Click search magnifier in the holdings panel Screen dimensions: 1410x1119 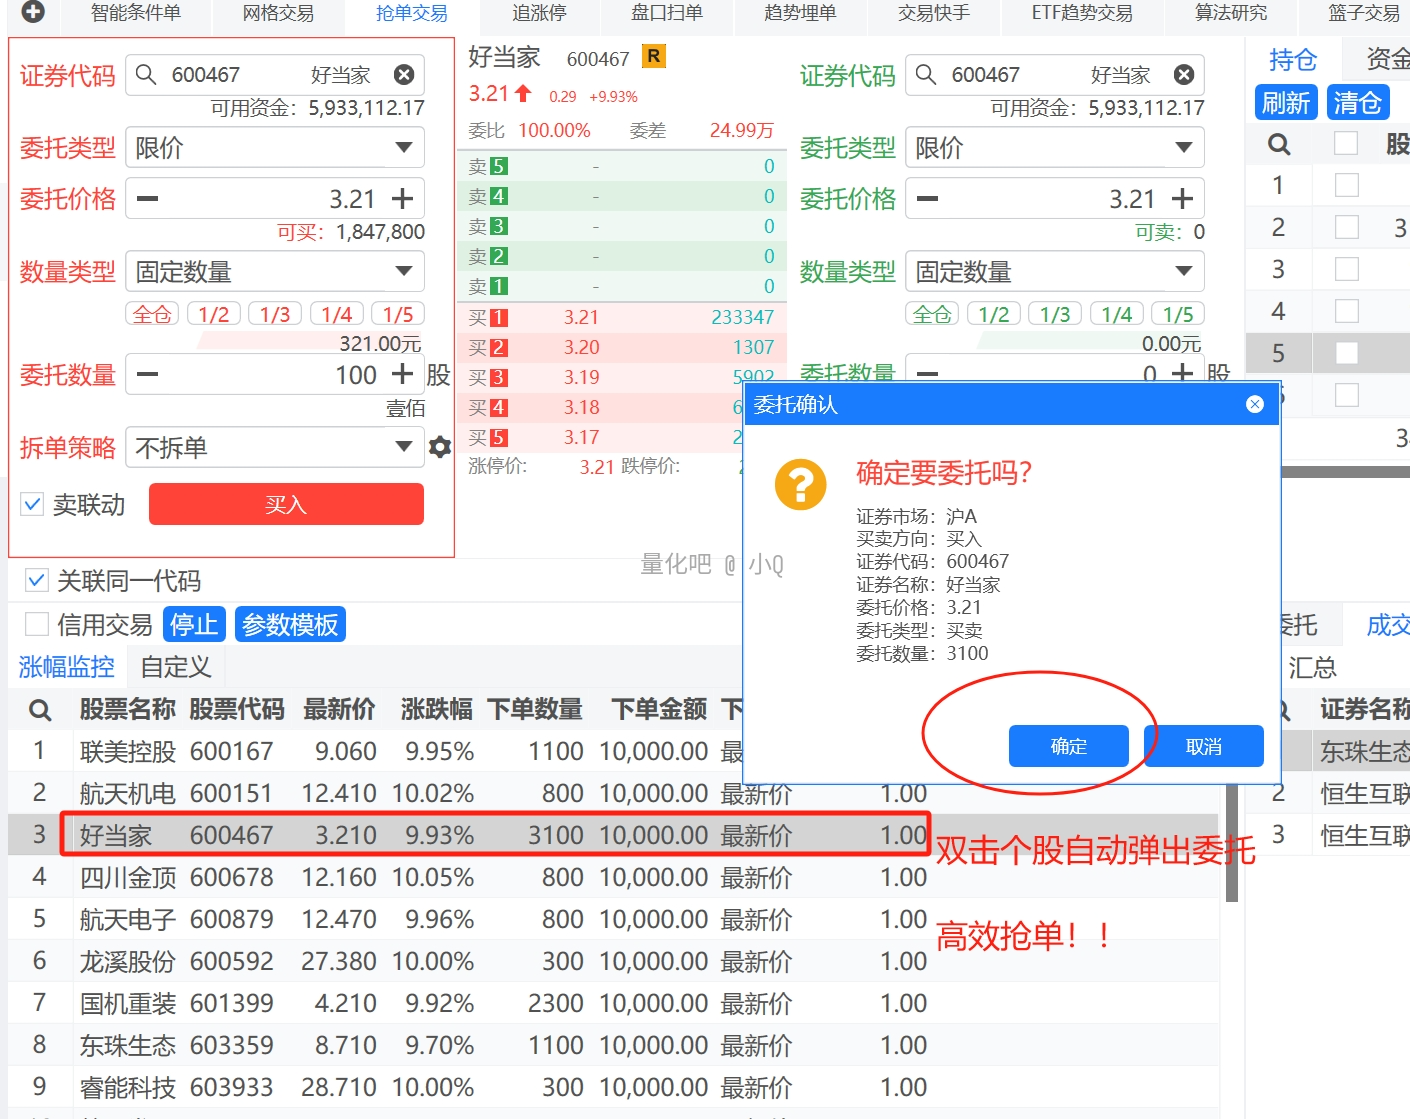coord(1279,145)
